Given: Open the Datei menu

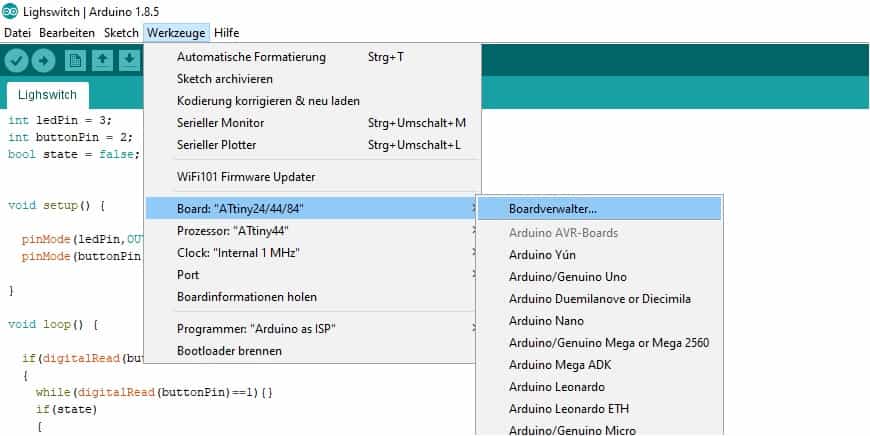Looking at the screenshot, I should [18, 33].
